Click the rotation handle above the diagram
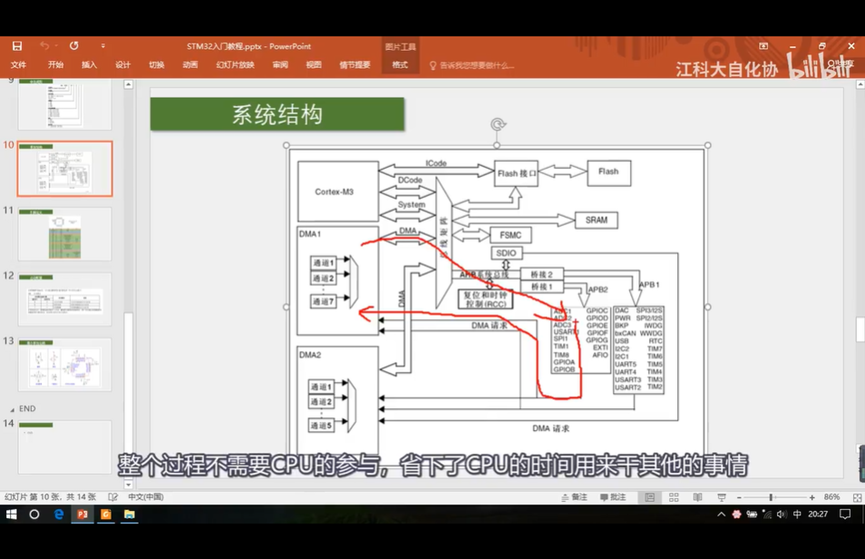The width and height of the screenshot is (865, 559). click(498, 124)
